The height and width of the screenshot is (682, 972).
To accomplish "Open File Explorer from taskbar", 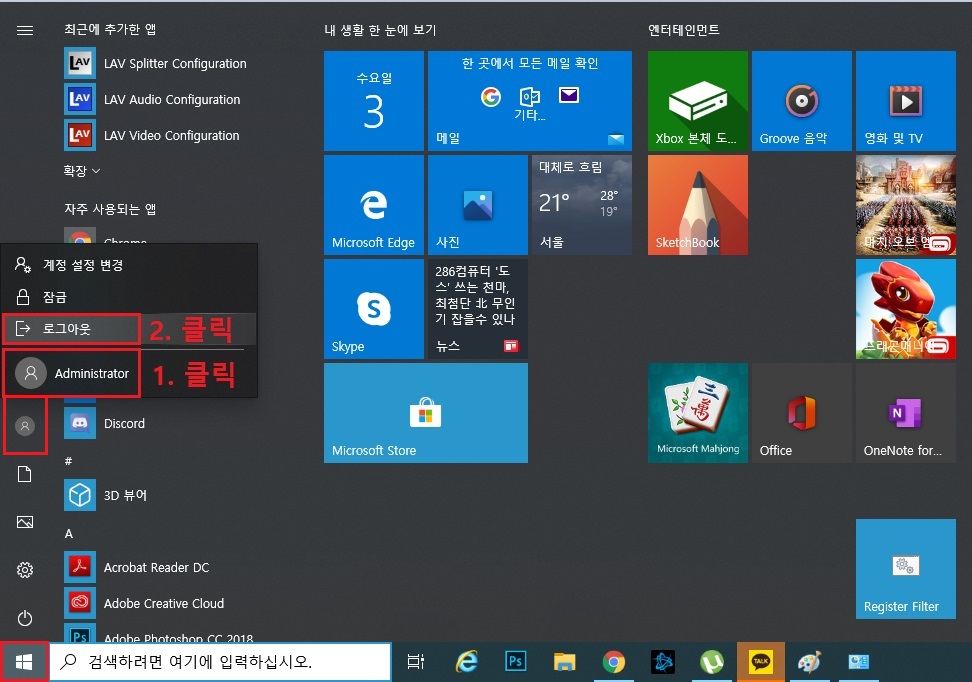I will 565,662.
